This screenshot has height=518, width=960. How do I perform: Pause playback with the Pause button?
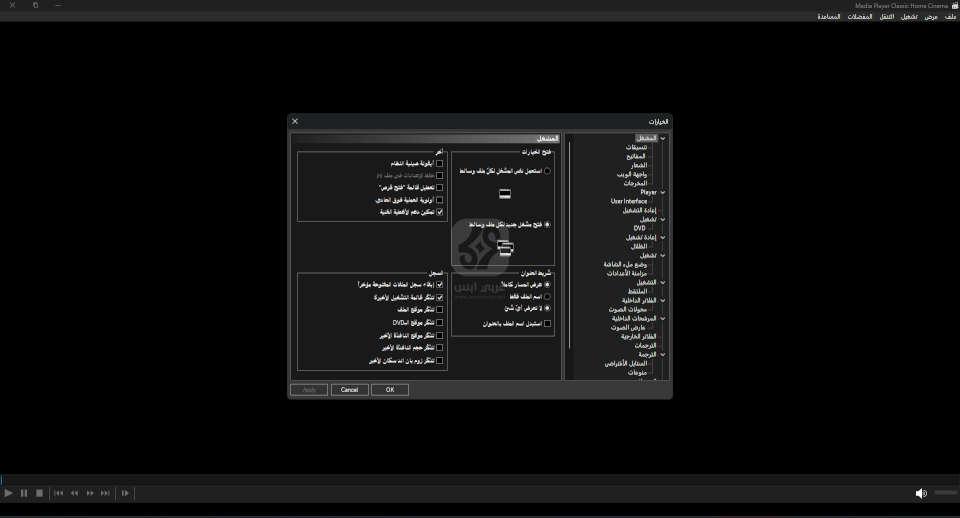coord(24,493)
